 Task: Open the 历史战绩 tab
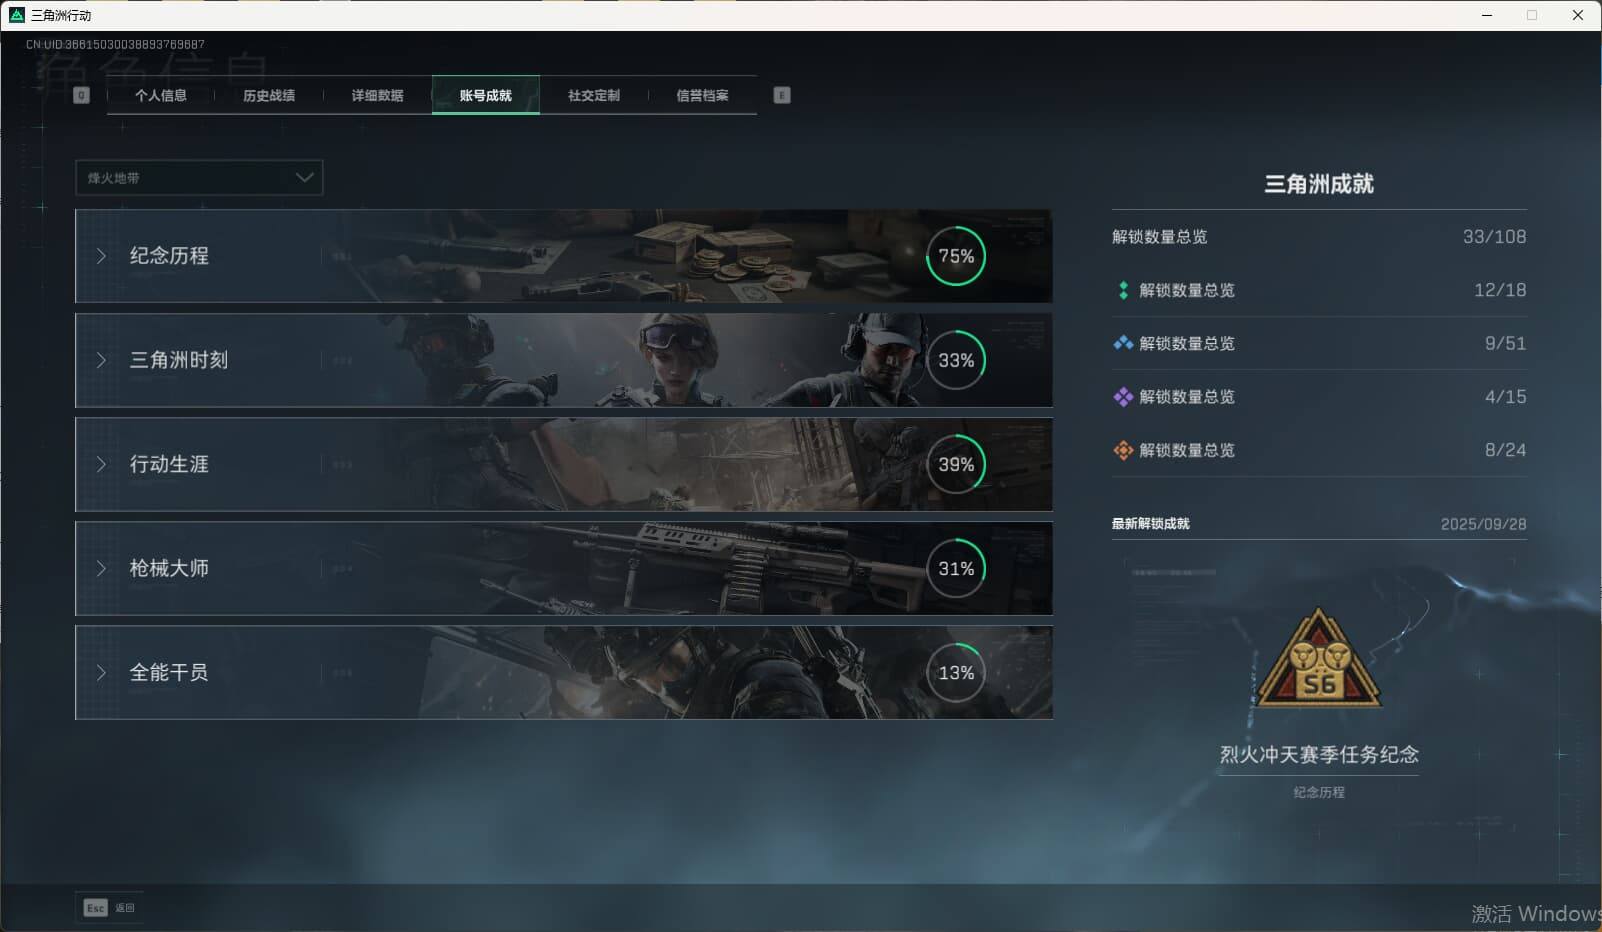pos(269,95)
